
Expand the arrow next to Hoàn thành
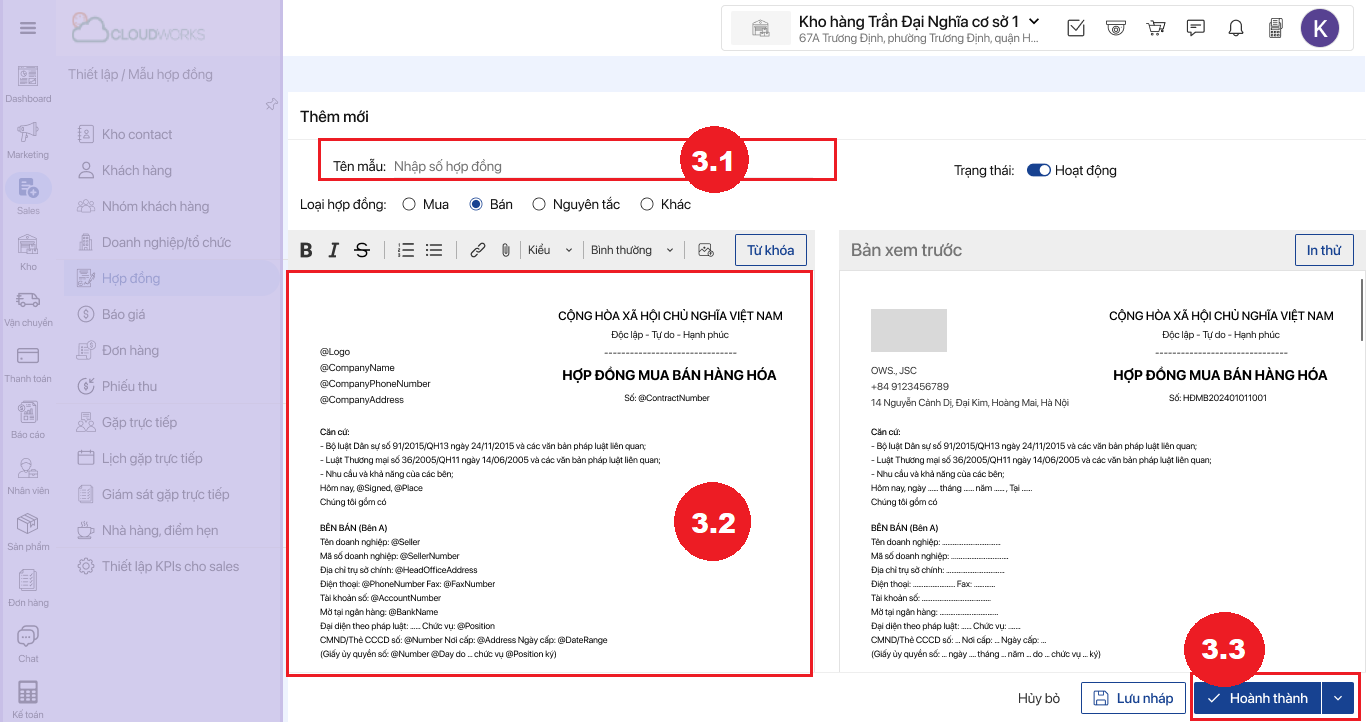point(1338,698)
